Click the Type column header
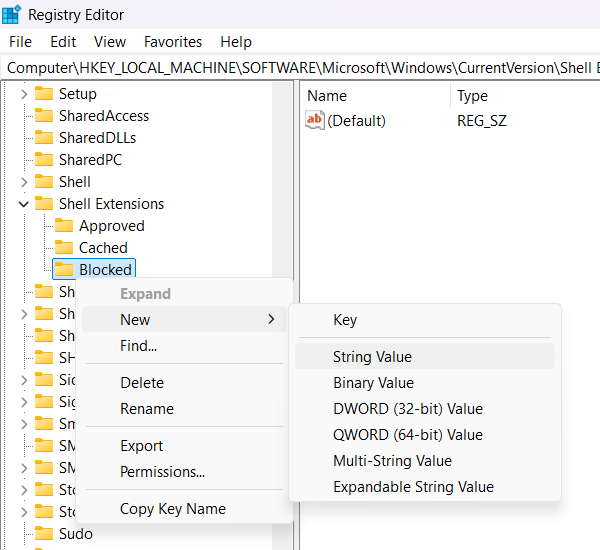The image size is (600, 550). tap(472, 96)
